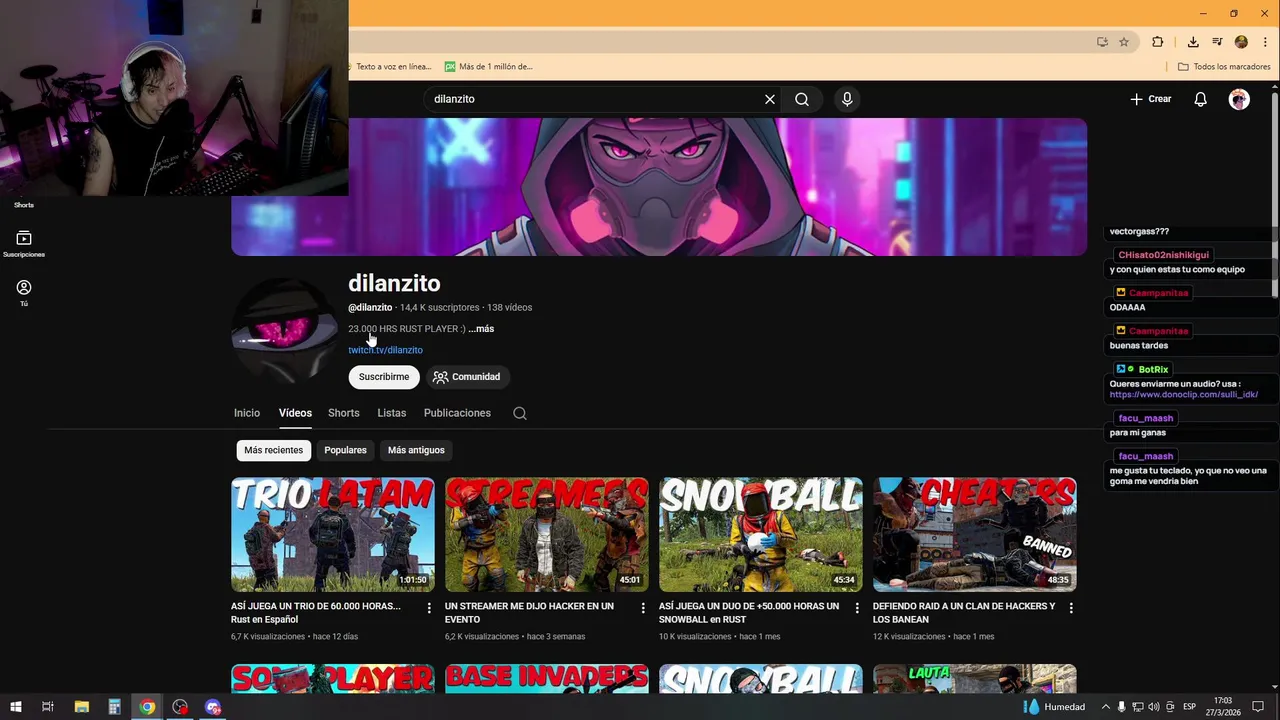Open Task View on taskbar
This screenshot has height=720, width=1280.
pos(48,707)
